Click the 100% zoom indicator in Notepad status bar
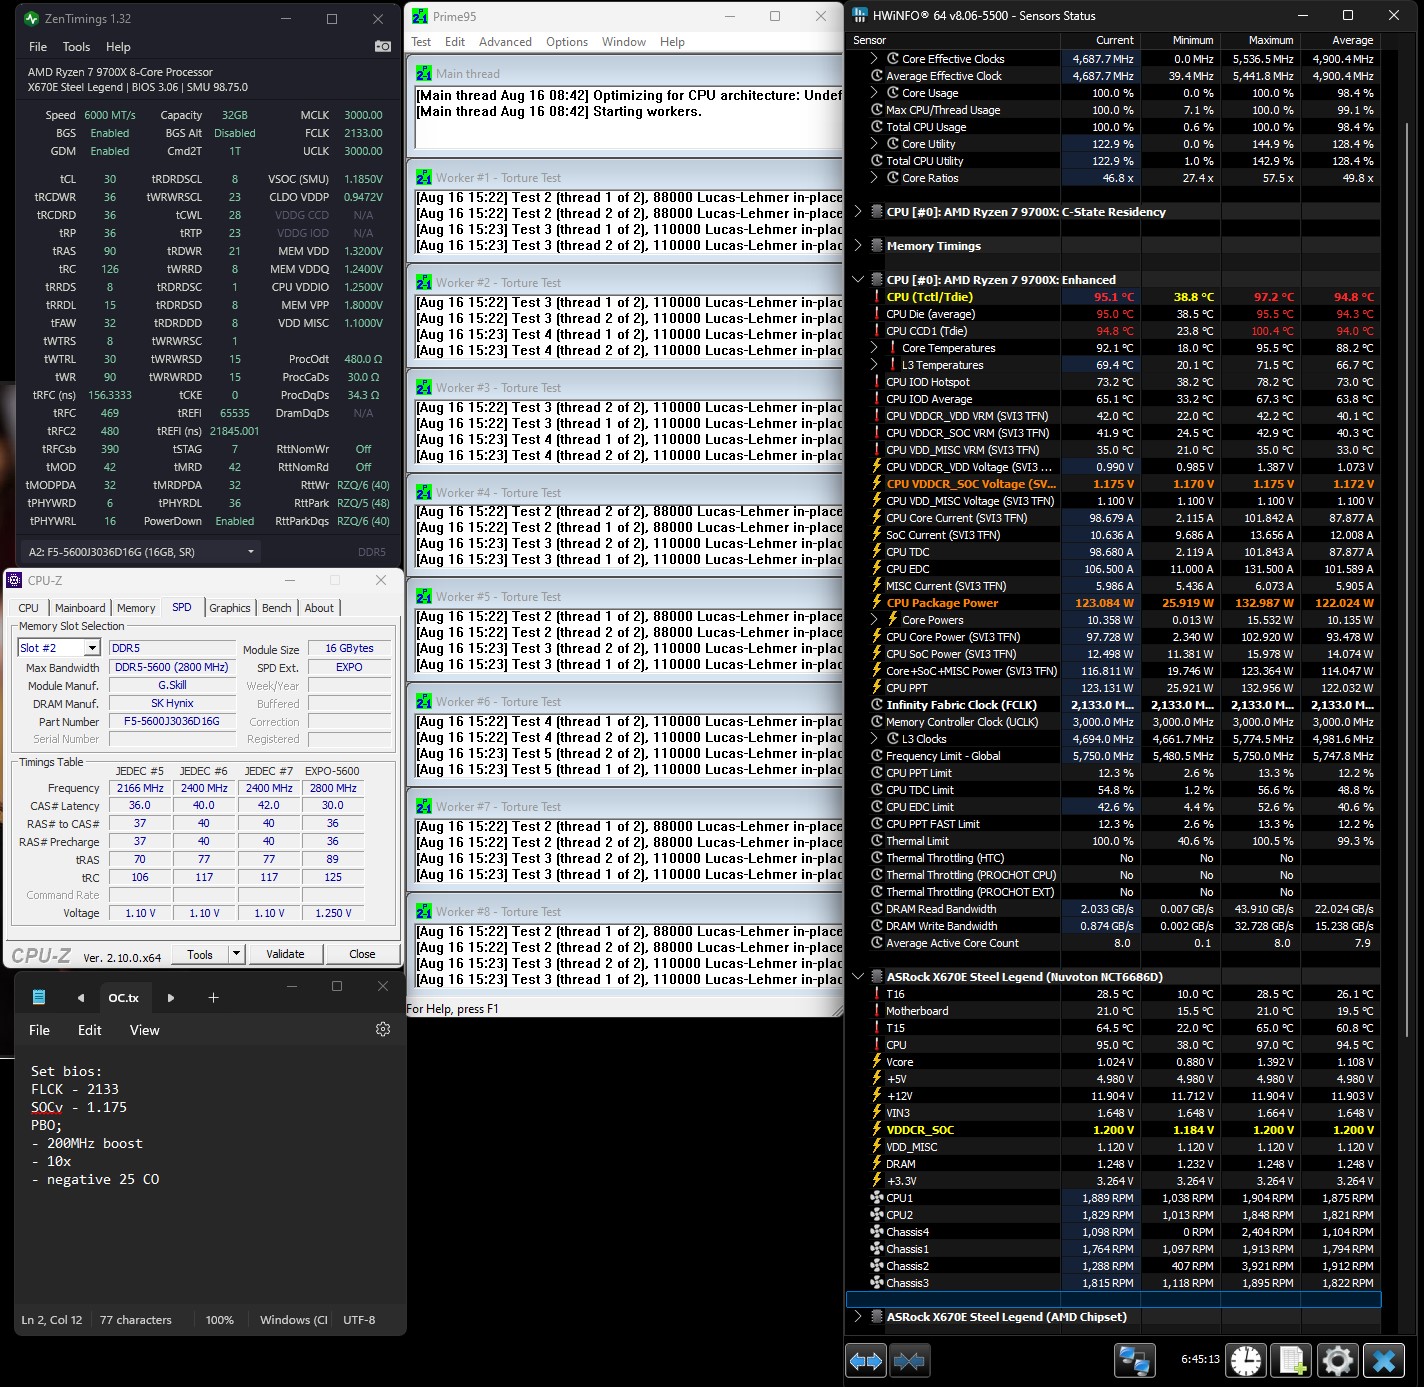Screen dimensions: 1424x1387 pyautogui.click(x=220, y=1320)
